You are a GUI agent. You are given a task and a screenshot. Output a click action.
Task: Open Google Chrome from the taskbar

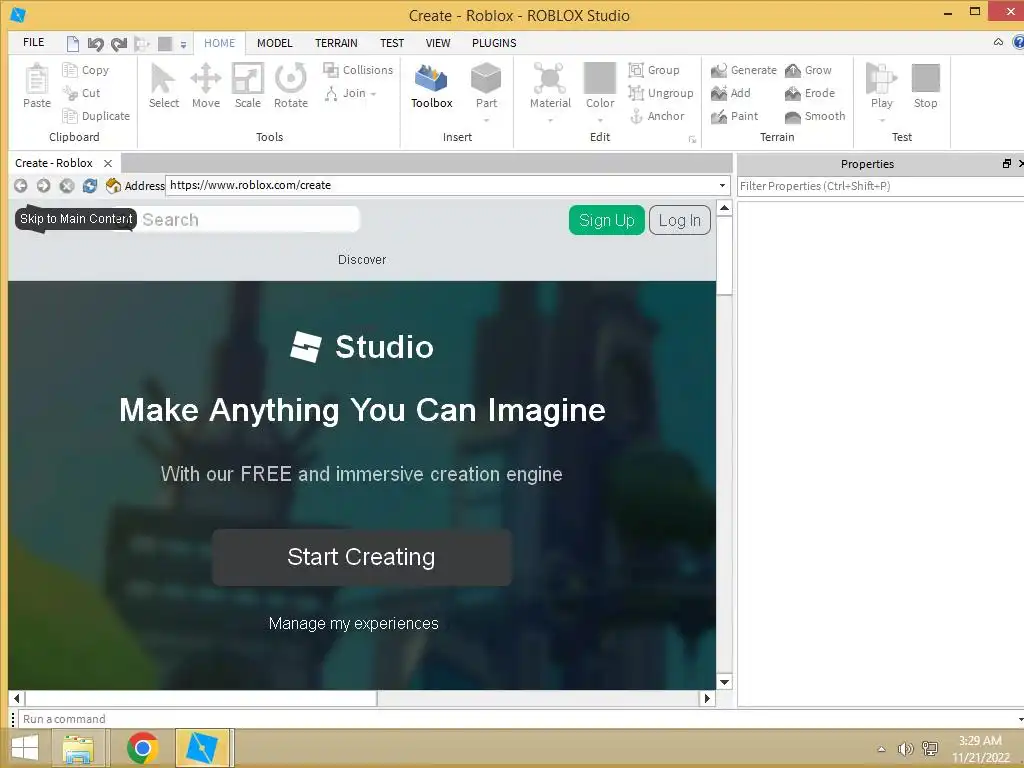coord(143,748)
